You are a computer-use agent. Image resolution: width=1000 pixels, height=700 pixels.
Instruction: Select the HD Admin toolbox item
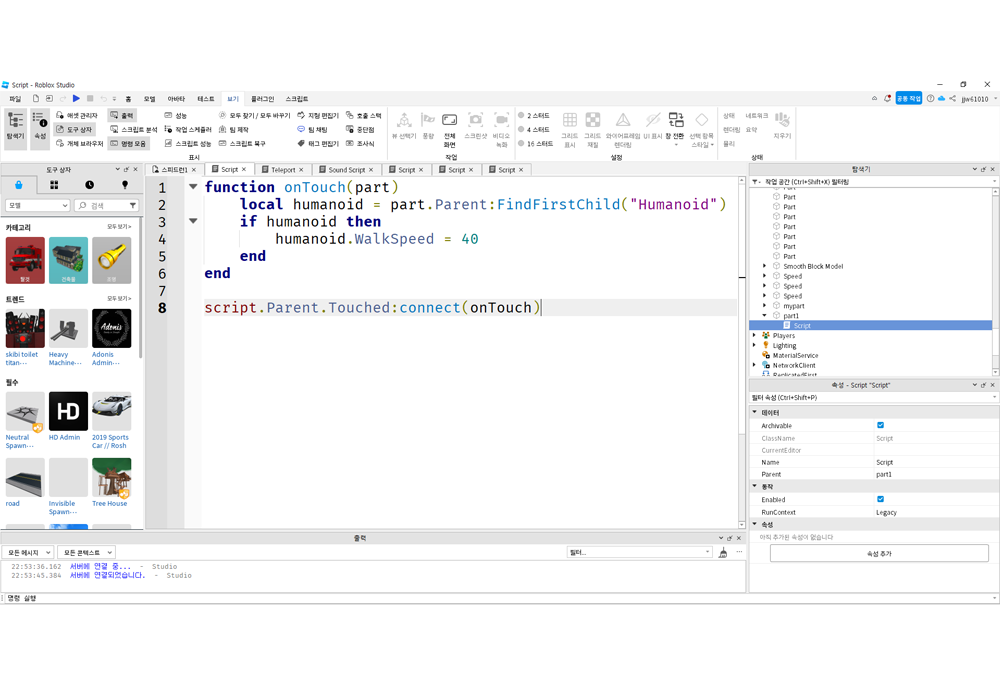click(68, 416)
